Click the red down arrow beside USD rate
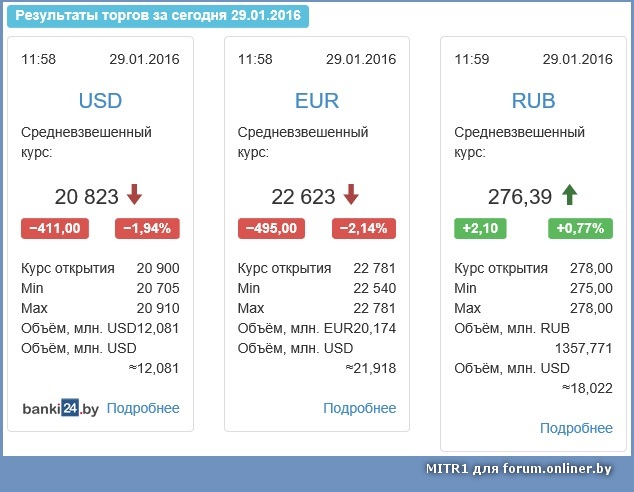The width and height of the screenshot is (634, 492). click(x=135, y=195)
